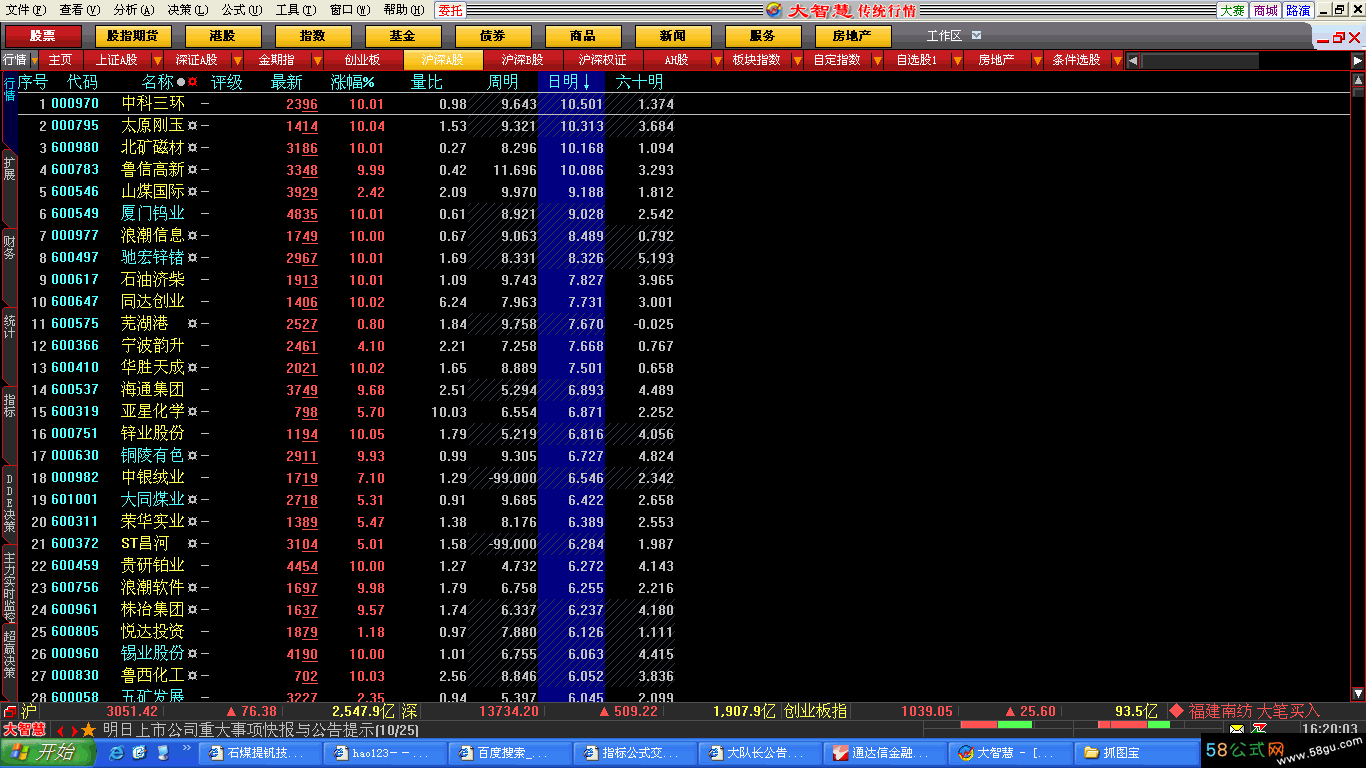Click the 创业板指 index in status bar
The image size is (1366, 768).
[815, 711]
